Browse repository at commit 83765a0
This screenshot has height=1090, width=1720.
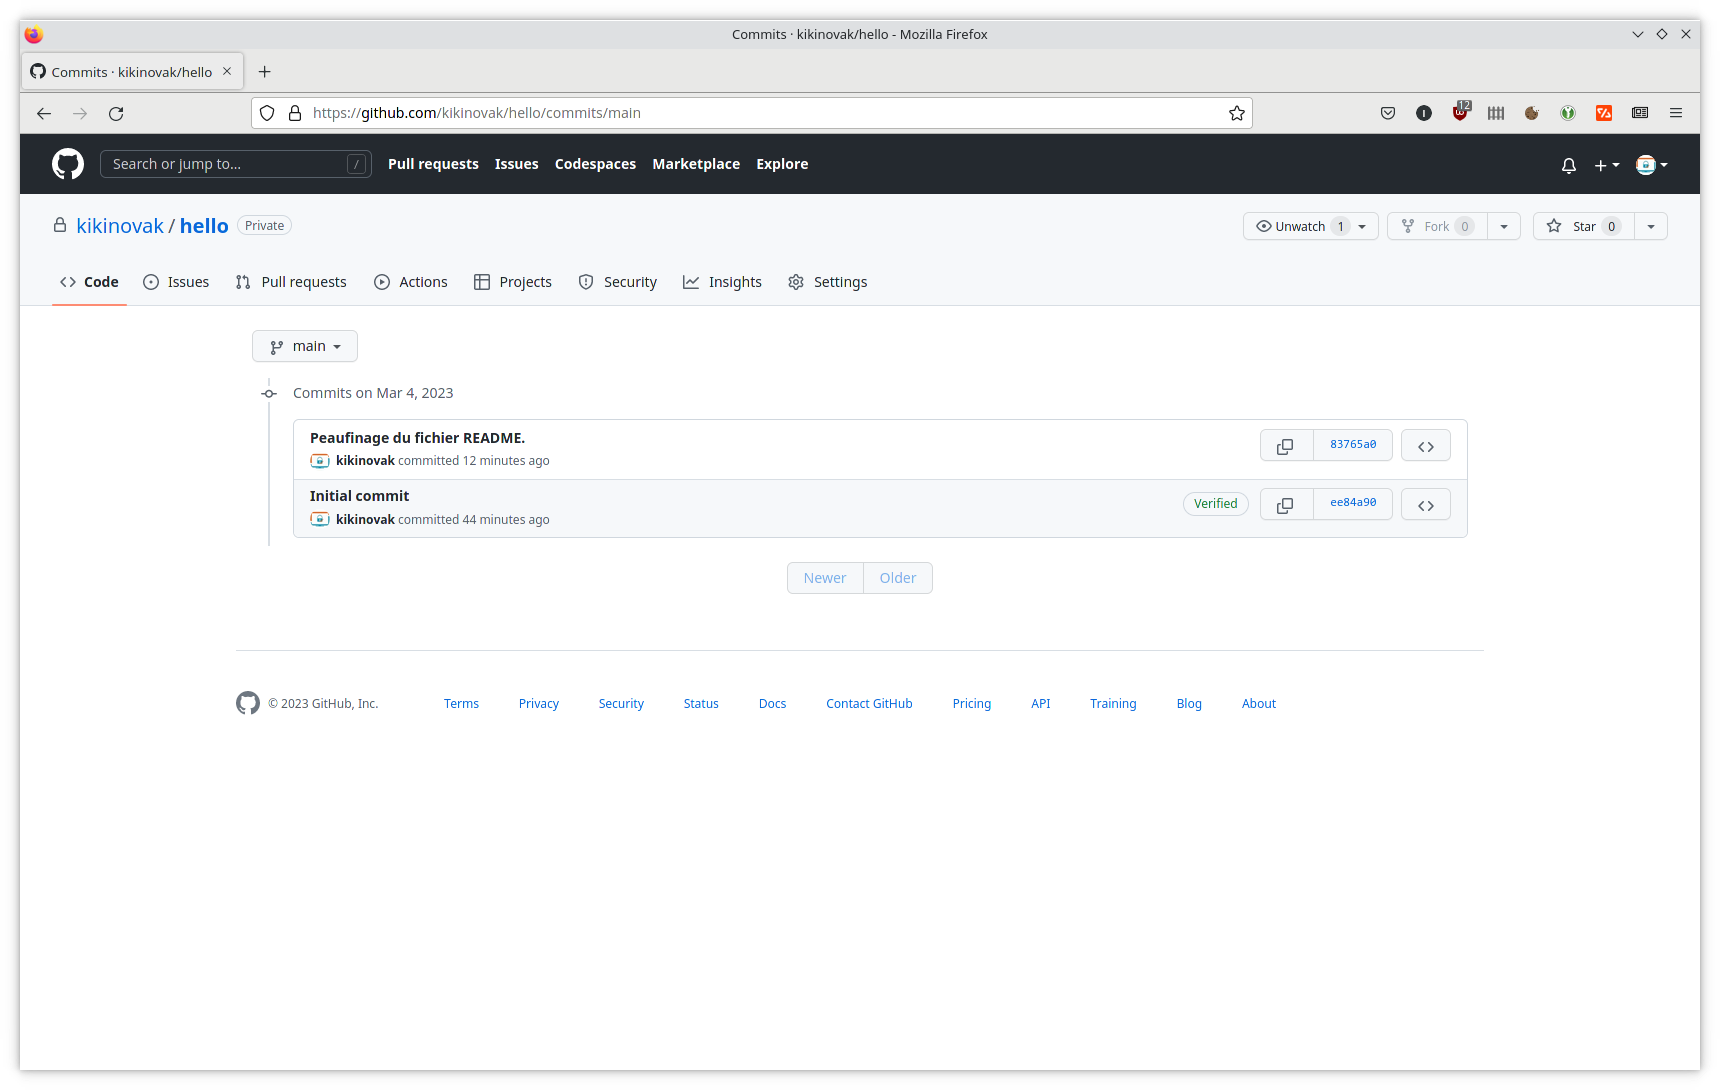(x=1426, y=446)
